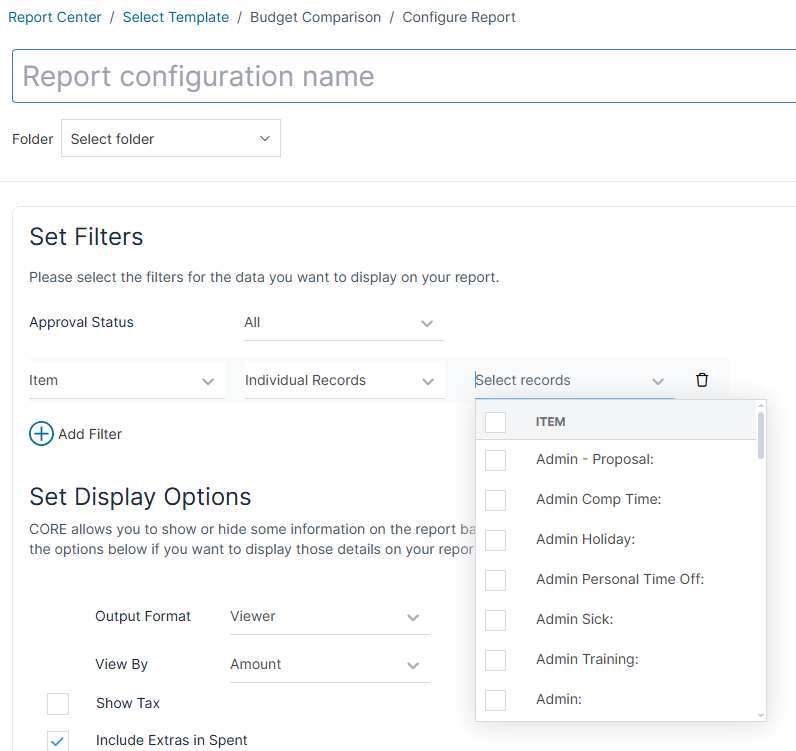Check the ITEM select-all checkbox
The width and height of the screenshot is (796, 751).
495,422
